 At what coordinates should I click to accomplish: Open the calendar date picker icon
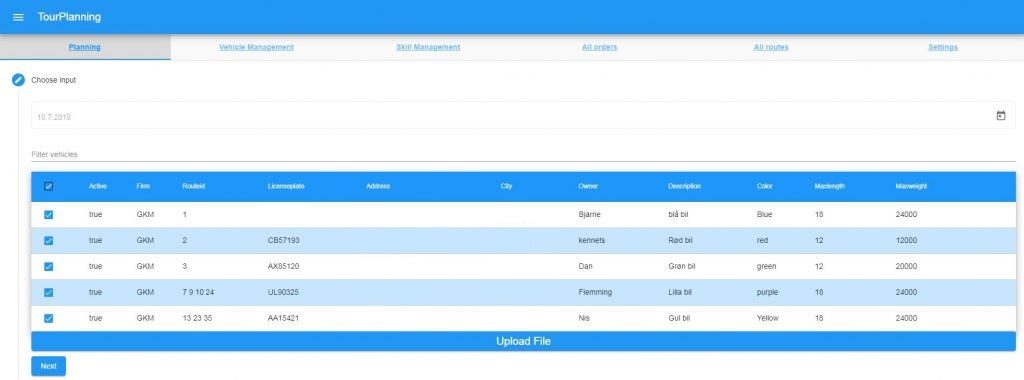tap(1000, 116)
